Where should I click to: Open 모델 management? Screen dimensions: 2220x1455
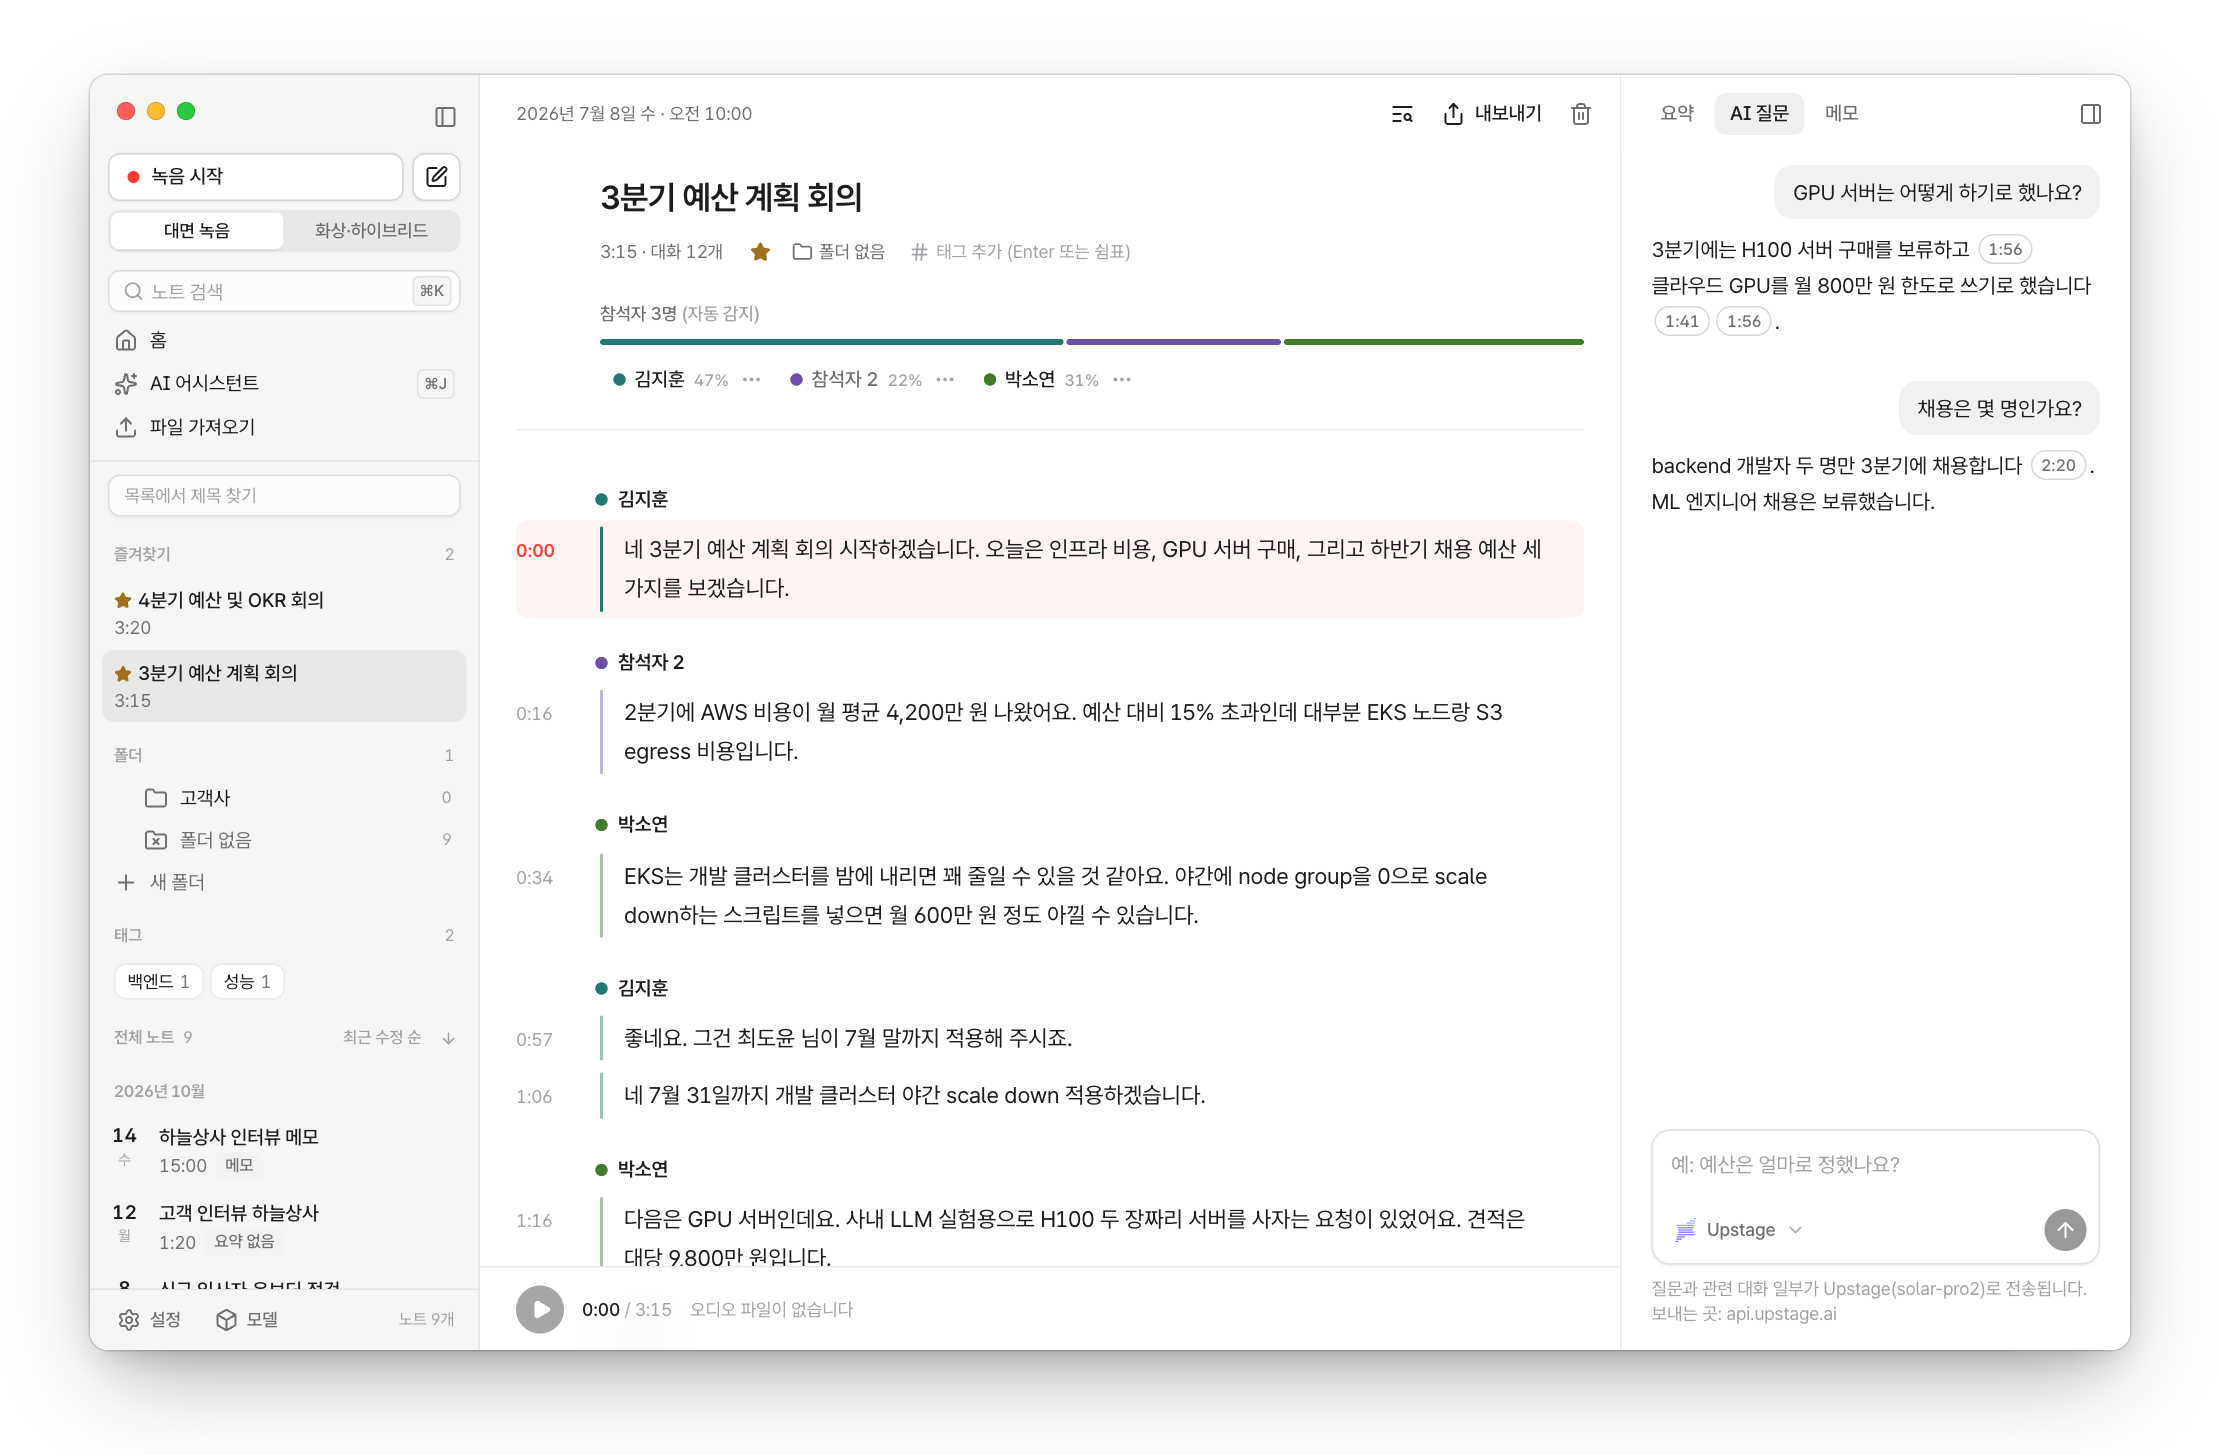pos(247,1320)
